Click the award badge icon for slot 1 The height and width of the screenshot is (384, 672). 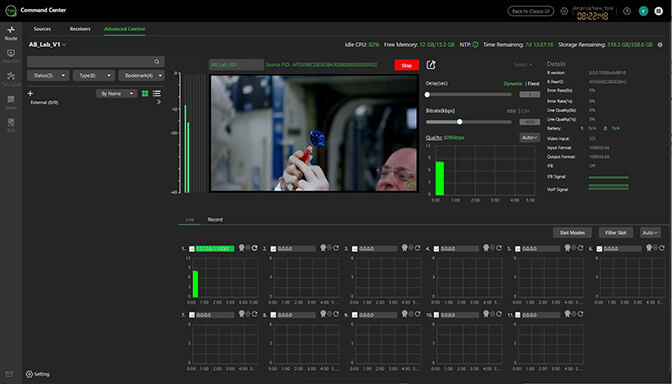pyautogui.click(x=242, y=248)
